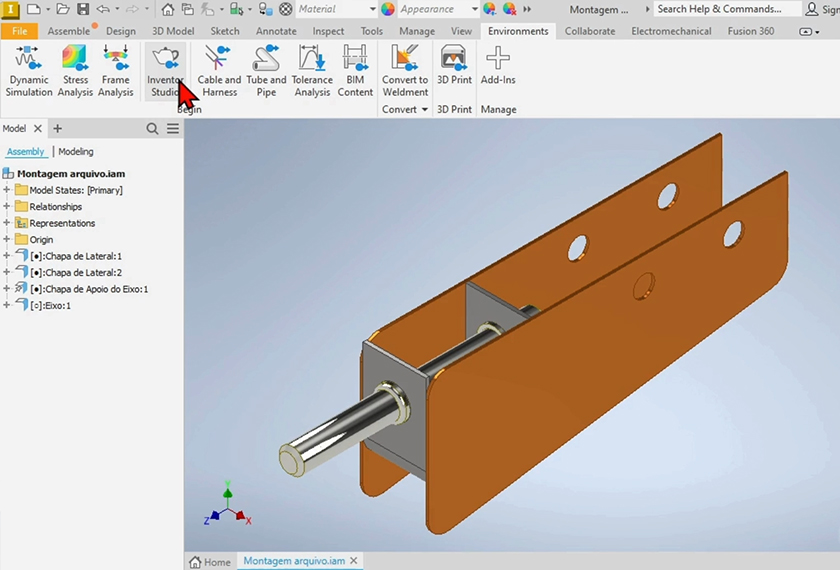This screenshot has height=570, width=840.
Task: Click Convert to Weldment button
Action: click(x=405, y=71)
